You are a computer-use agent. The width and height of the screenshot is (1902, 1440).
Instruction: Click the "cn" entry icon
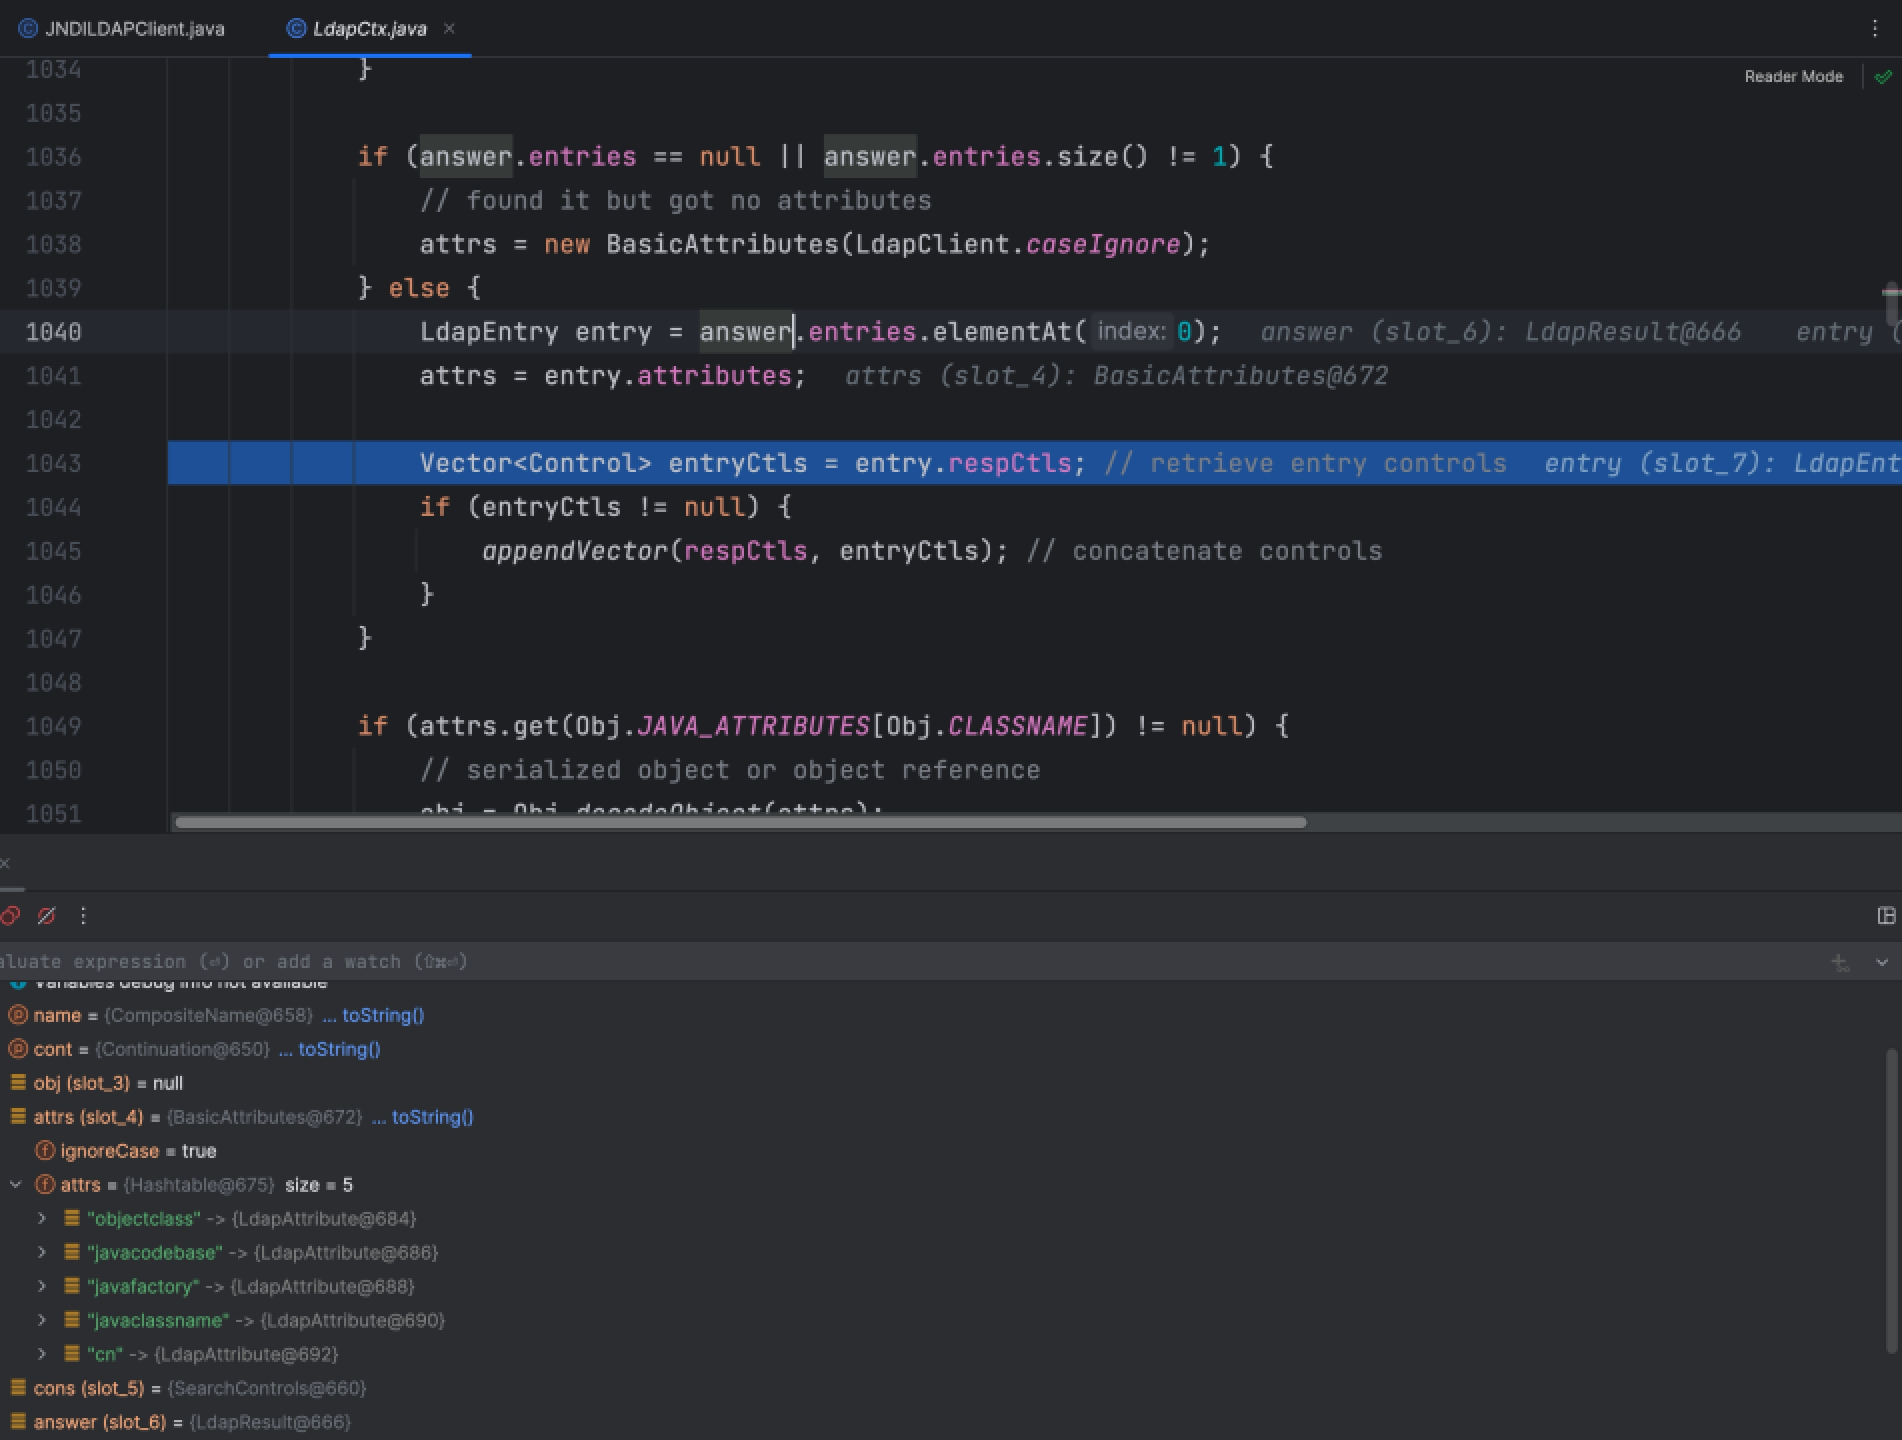(x=72, y=1355)
